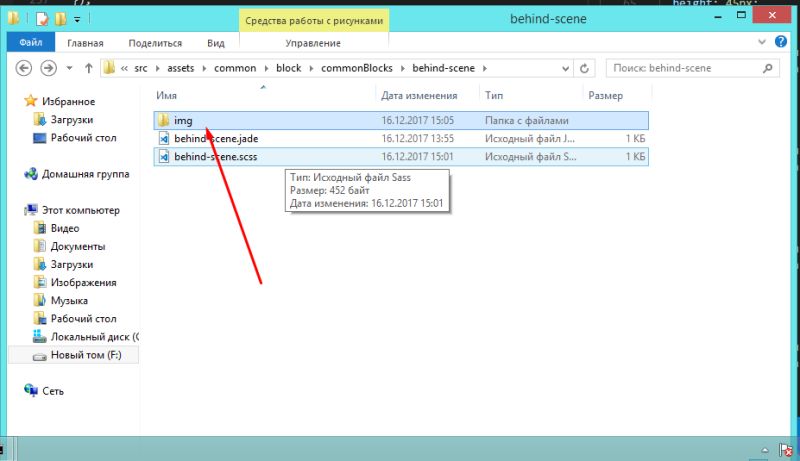Open Загрузки under Избранное

tap(71, 120)
